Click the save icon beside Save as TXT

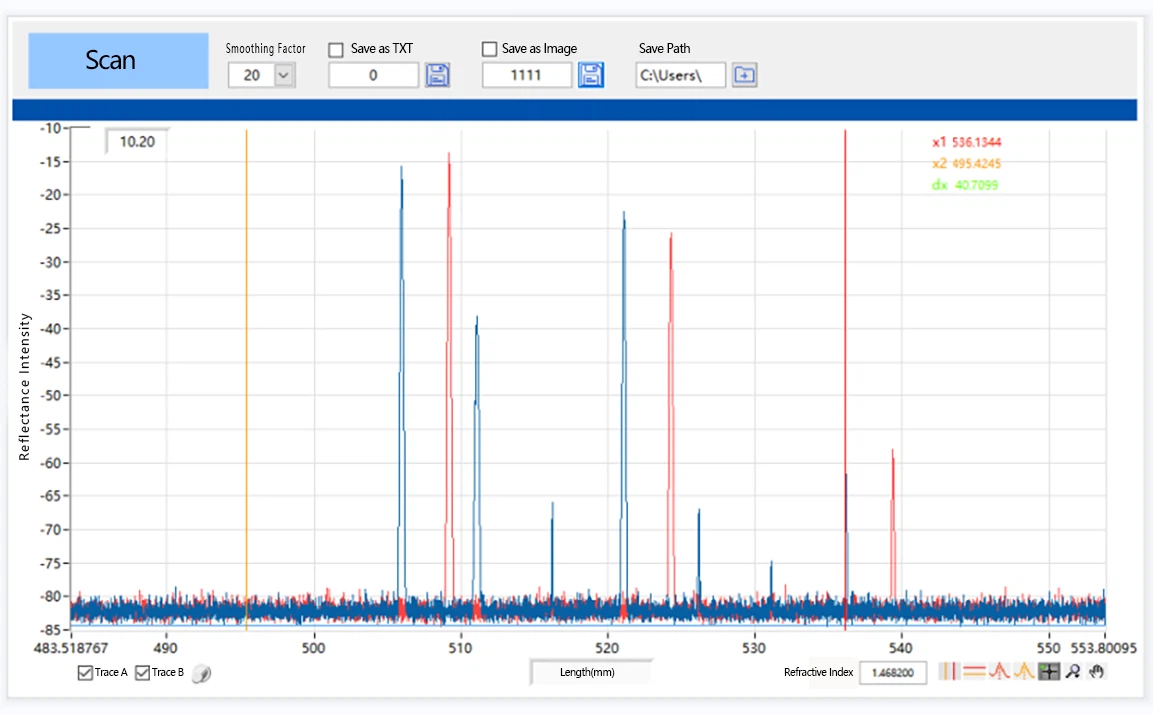(438, 74)
